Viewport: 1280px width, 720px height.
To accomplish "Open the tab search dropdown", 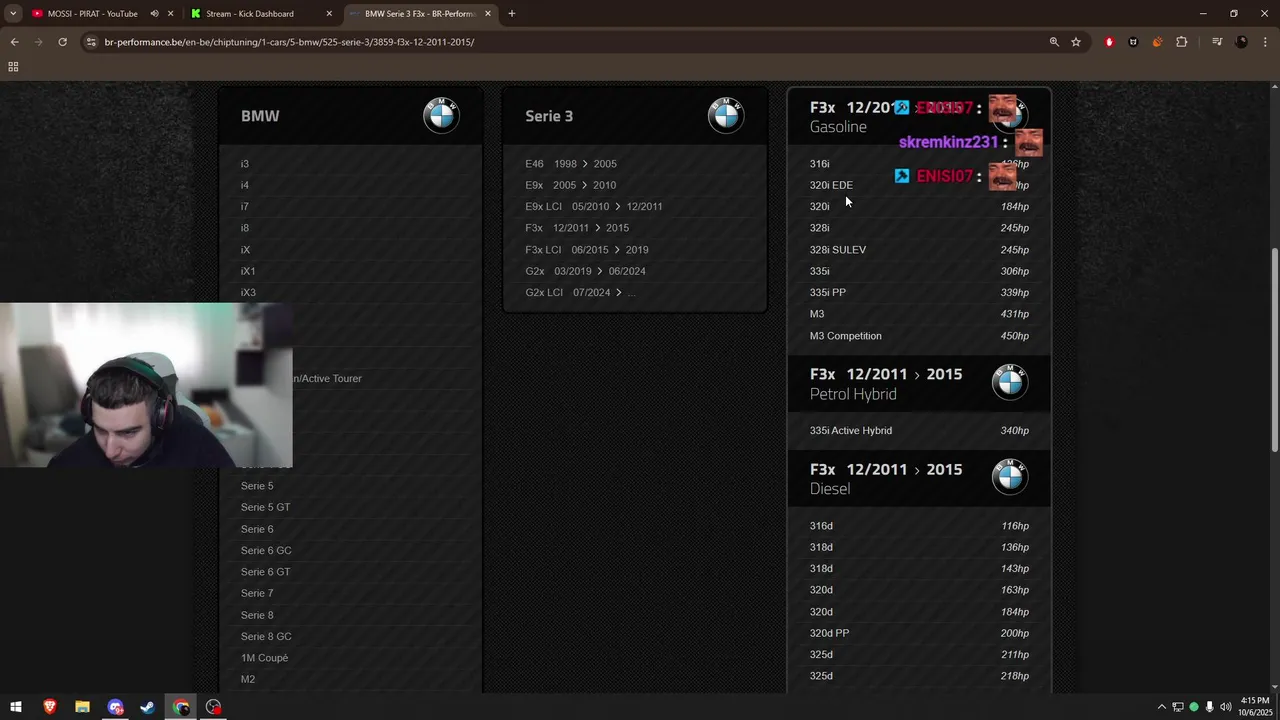I will point(13,14).
